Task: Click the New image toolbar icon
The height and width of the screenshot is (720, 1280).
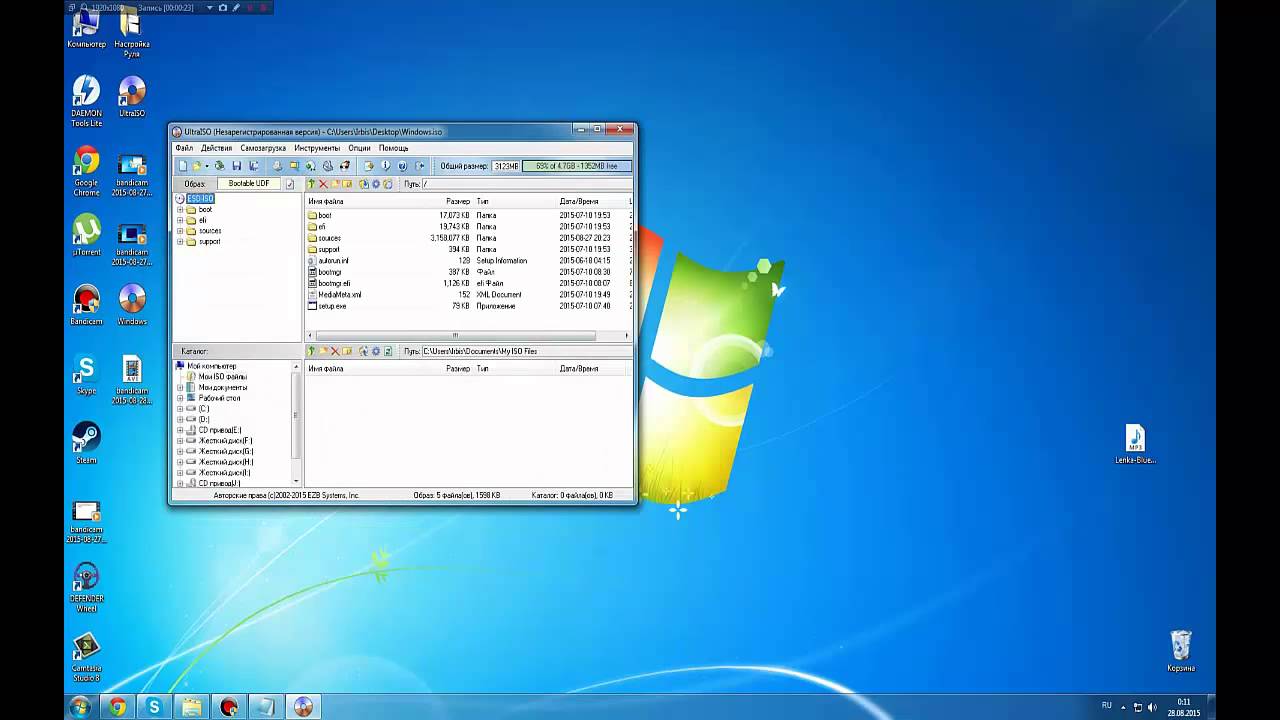Action: [x=183, y=166]
